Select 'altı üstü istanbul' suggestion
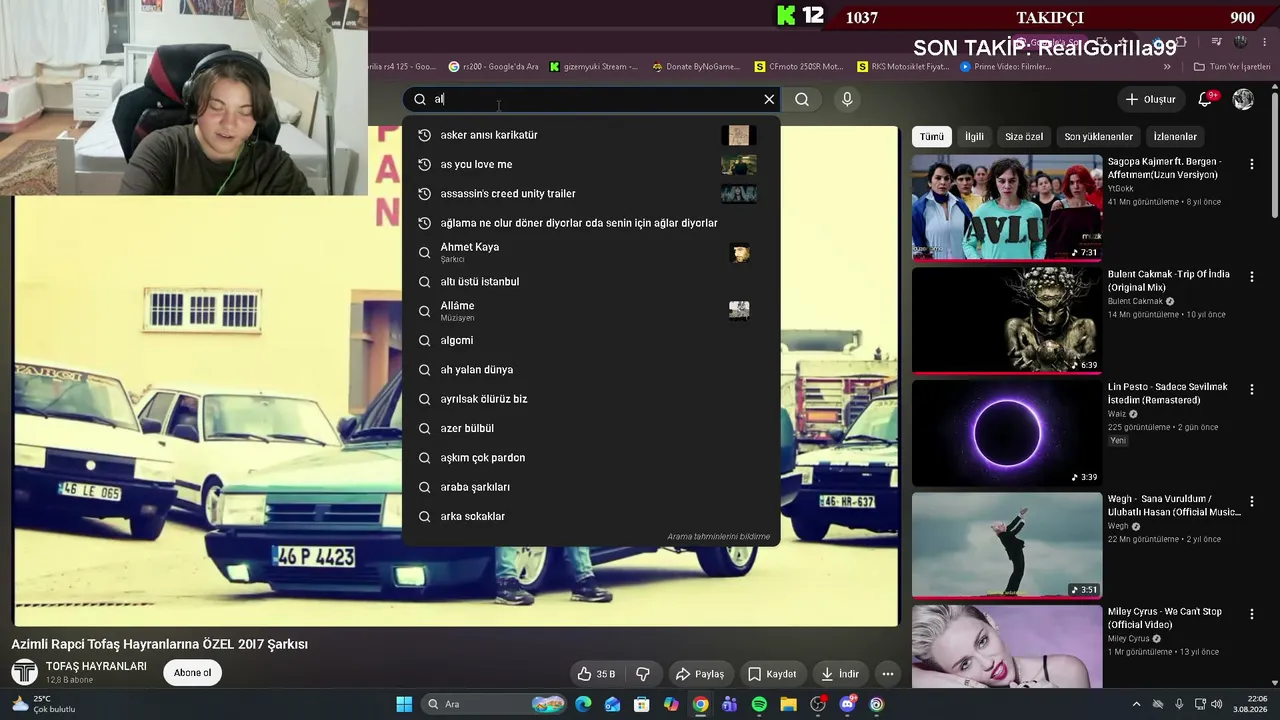This screenshot has width=1280, height=720. pos(591,281)
